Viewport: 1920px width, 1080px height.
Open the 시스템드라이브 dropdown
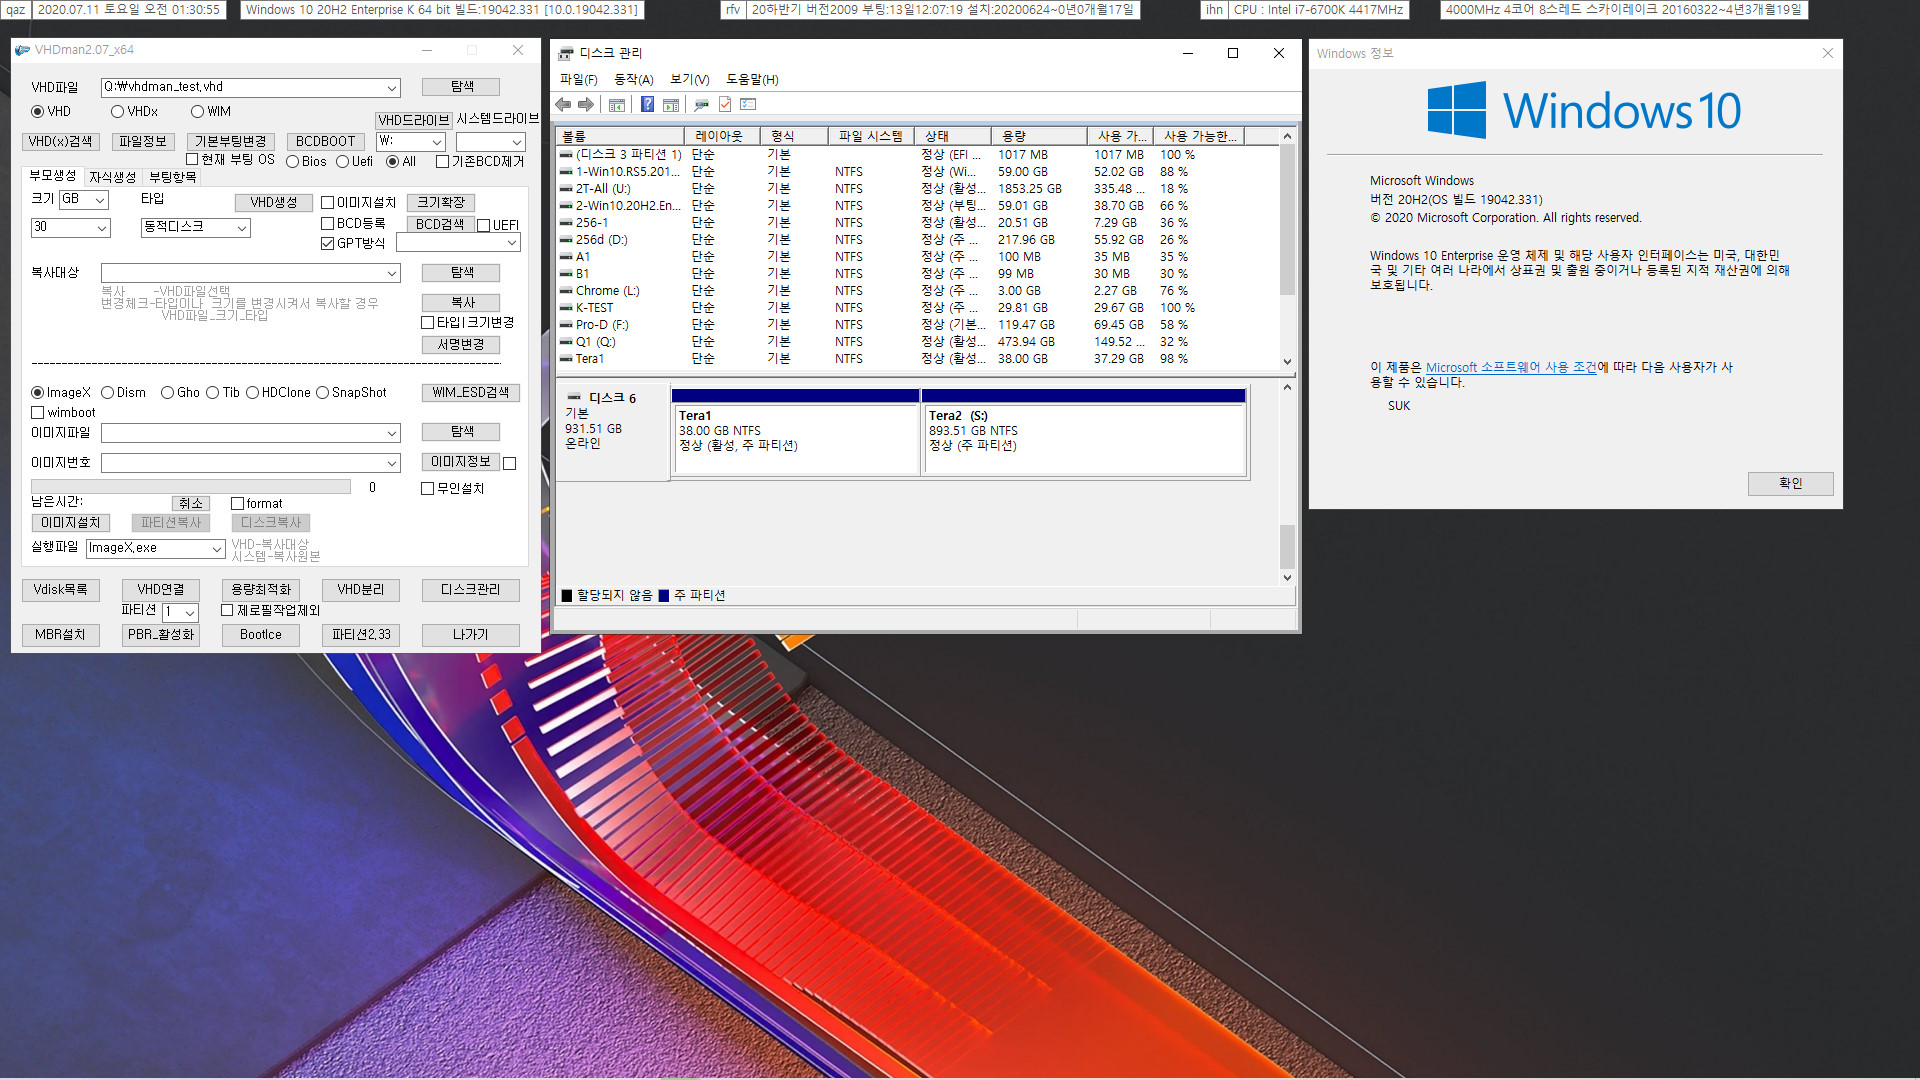(x=516, y=143)
